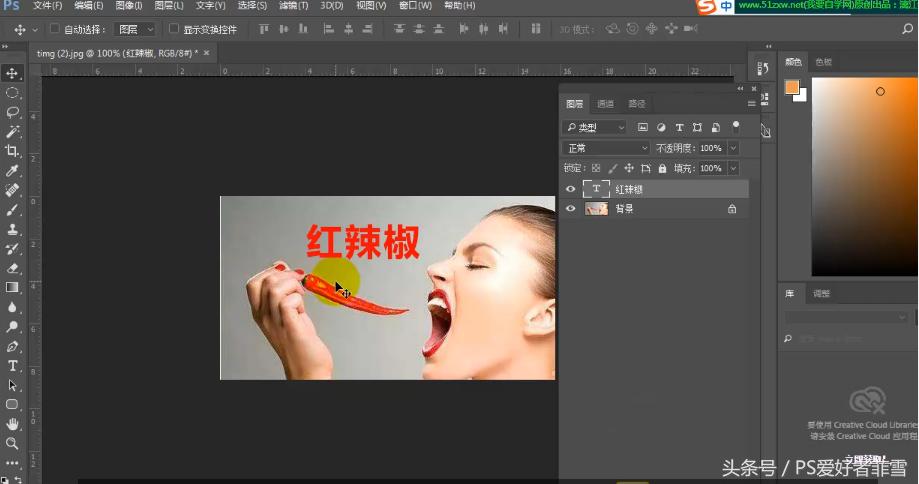Switch to the 色板 swatches tab
This screenshot has height=484, width=919.
[x=823, y=62]
